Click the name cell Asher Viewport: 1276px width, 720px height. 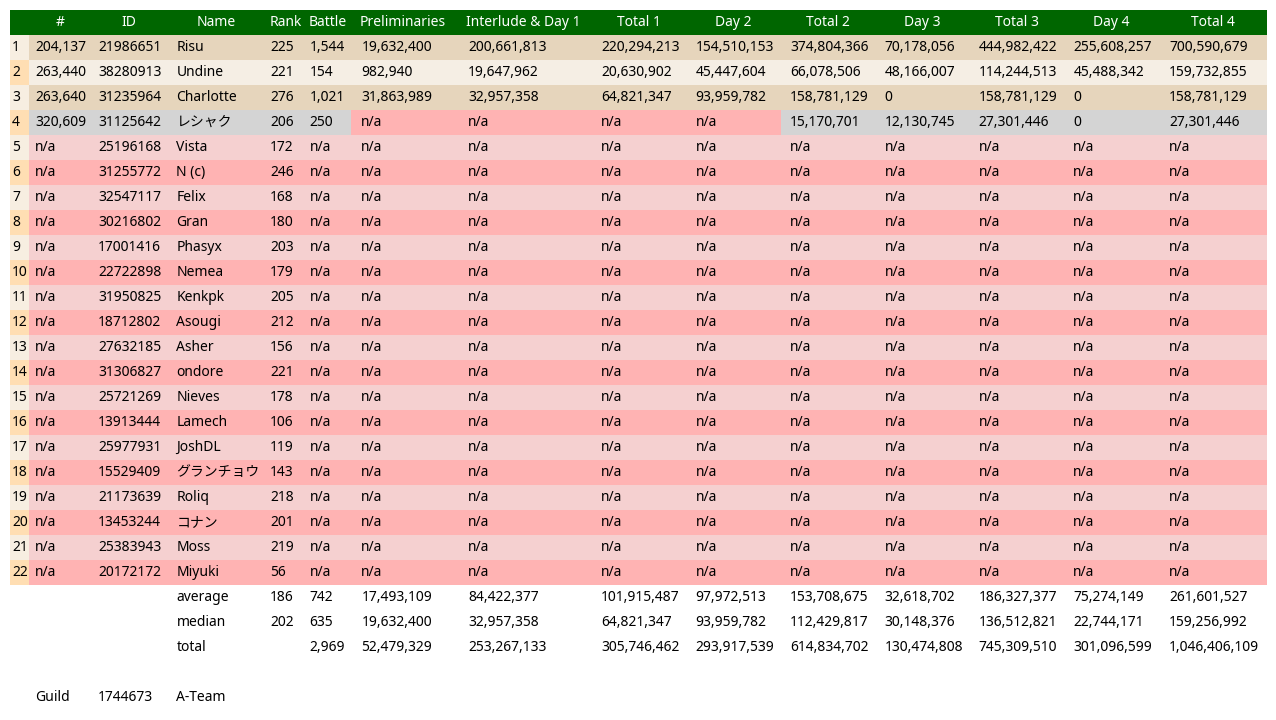point(195,347)
